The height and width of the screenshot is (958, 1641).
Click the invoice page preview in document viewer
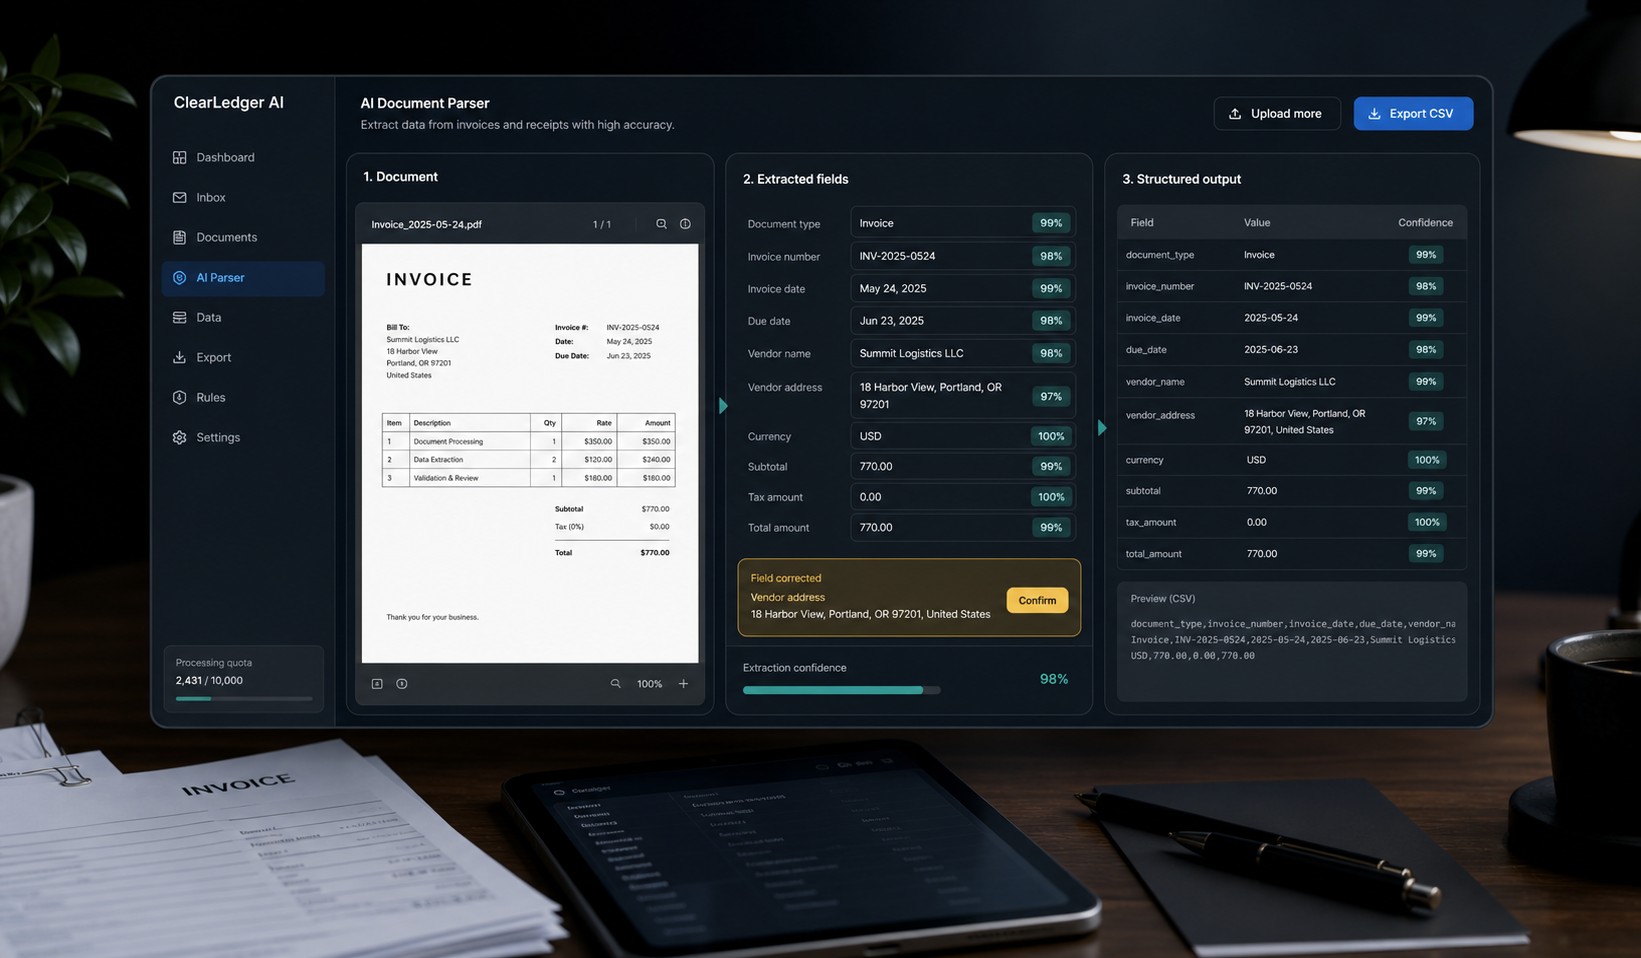530,453
